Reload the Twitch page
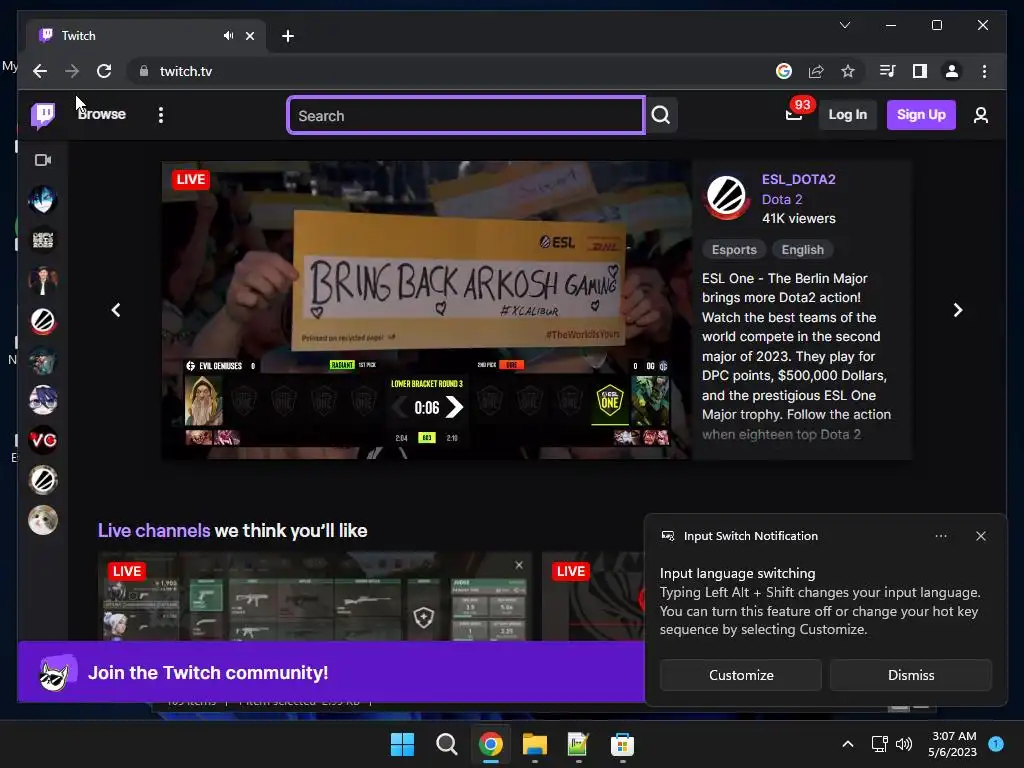This screenshot has height=768, width=1024. coord(104,71)
